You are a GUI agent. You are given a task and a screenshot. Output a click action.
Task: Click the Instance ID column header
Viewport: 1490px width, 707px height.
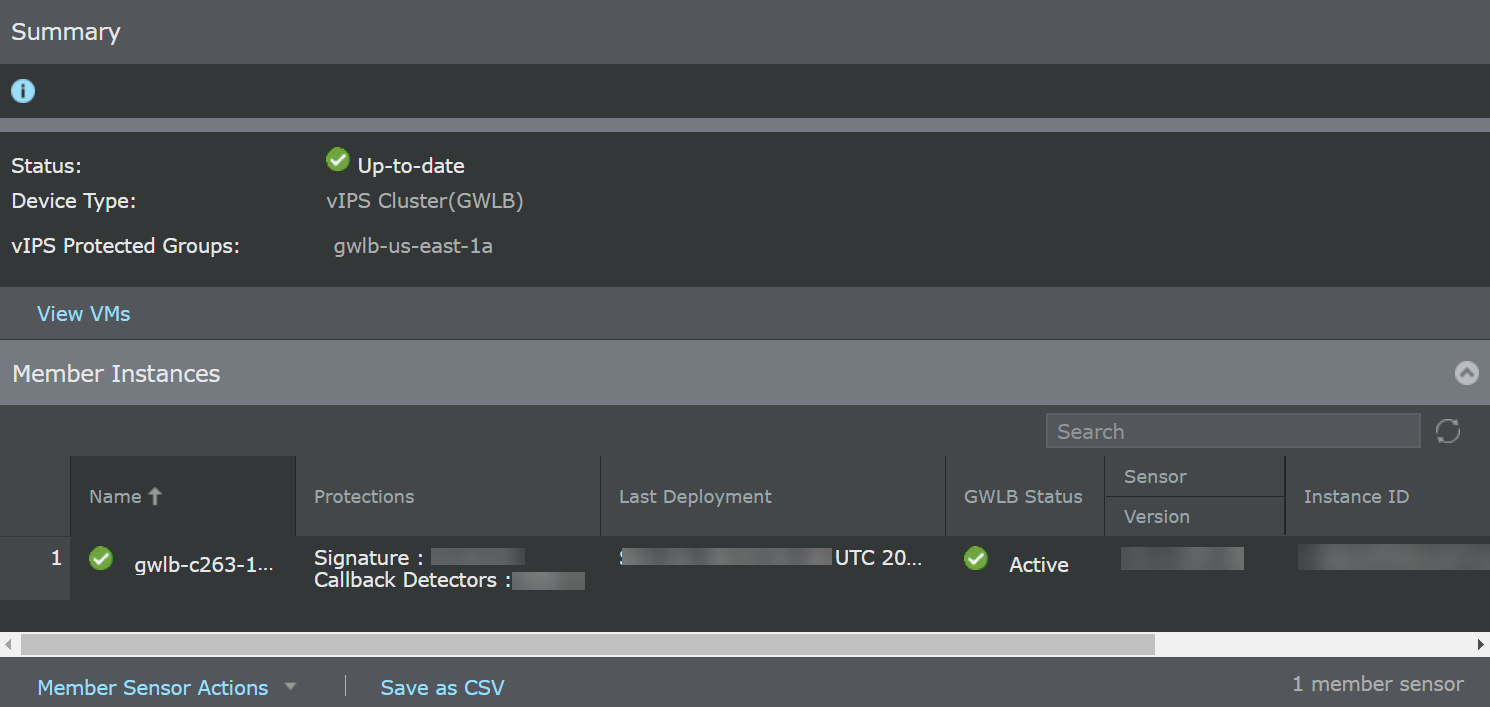point(1388,496)
